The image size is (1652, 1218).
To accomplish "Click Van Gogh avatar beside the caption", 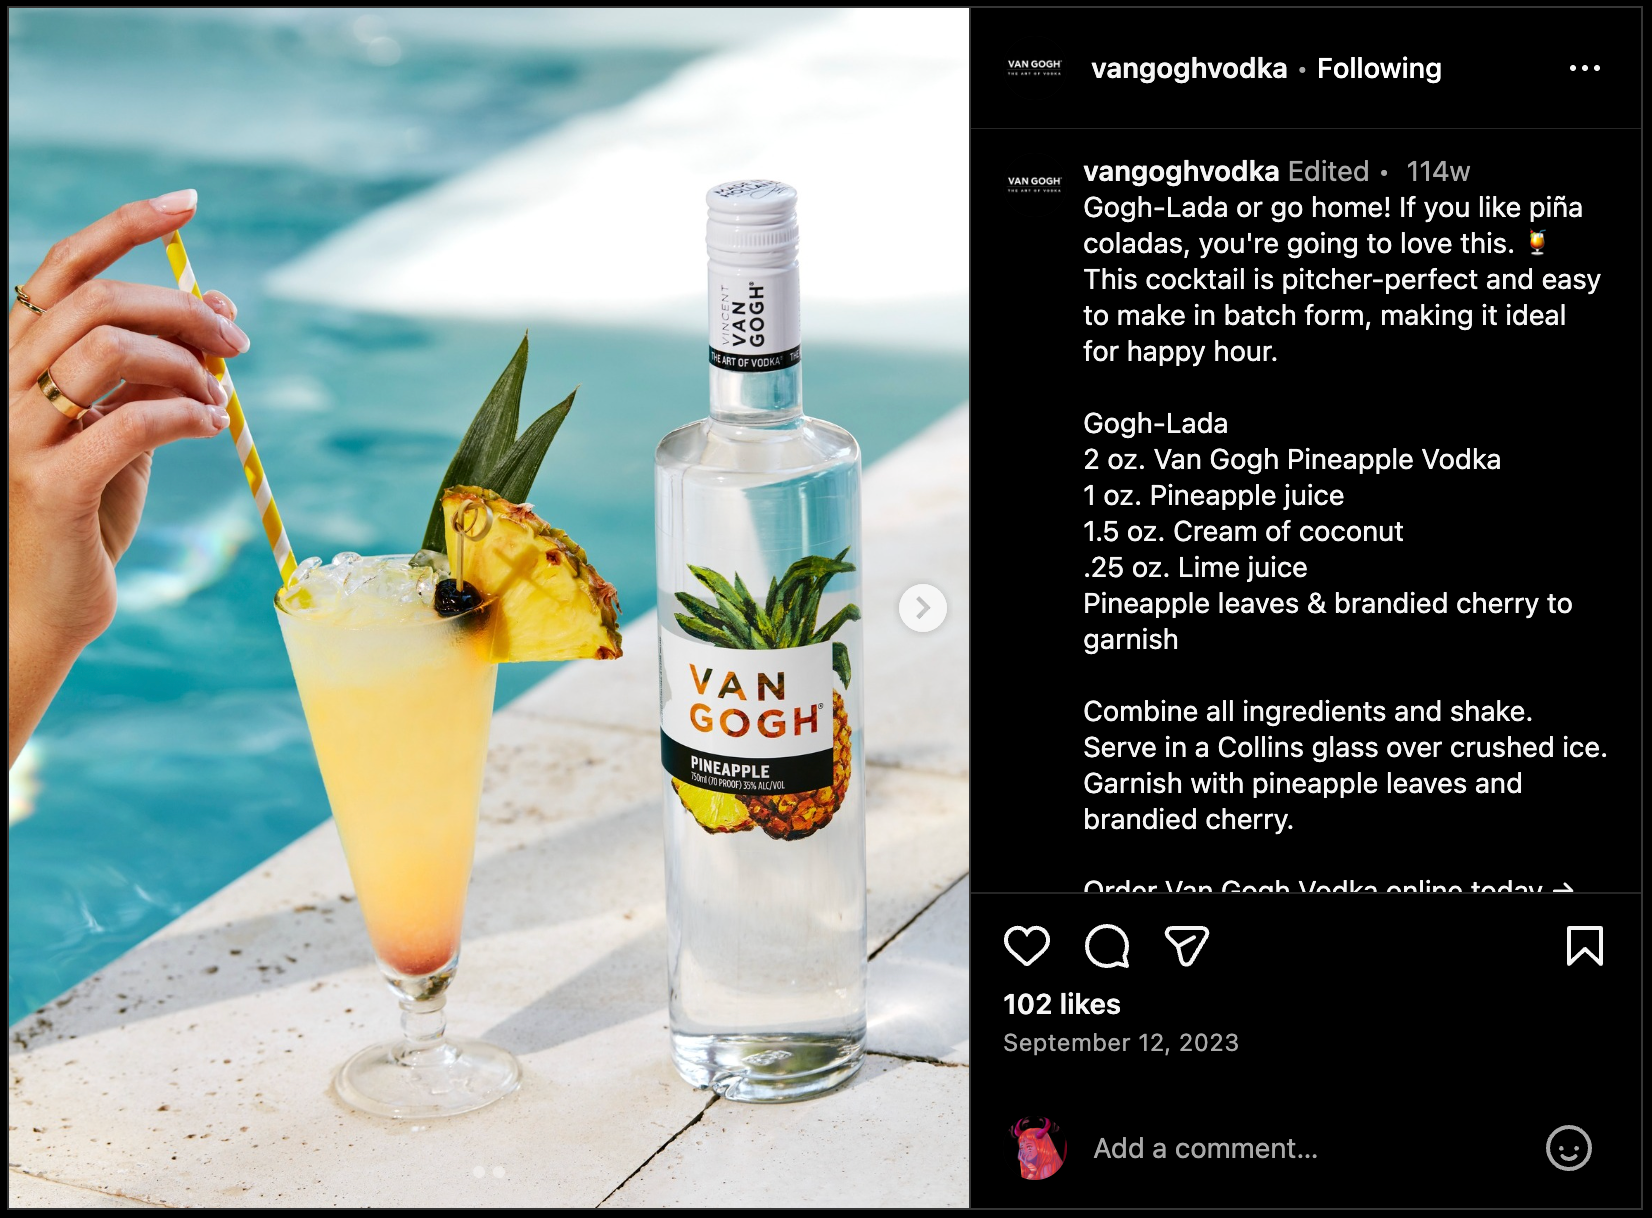I will [1034, 184].
